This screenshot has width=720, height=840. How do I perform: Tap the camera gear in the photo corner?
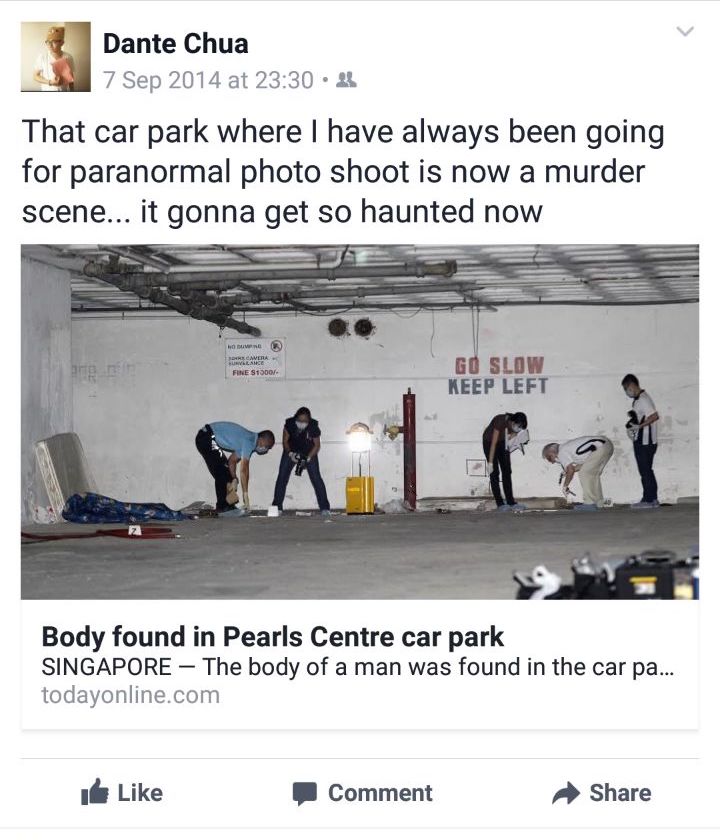[x=606, y=576]
